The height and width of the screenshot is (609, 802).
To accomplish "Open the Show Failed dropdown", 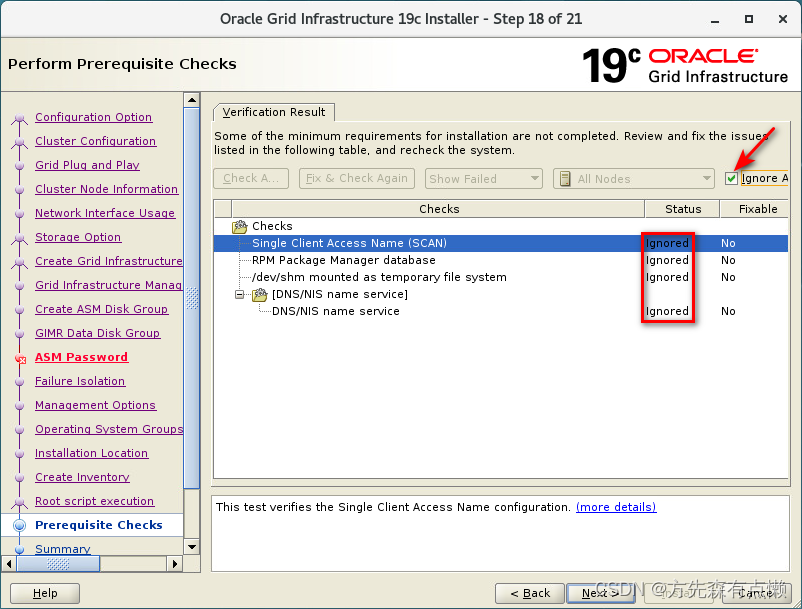I will pos(483,179).
